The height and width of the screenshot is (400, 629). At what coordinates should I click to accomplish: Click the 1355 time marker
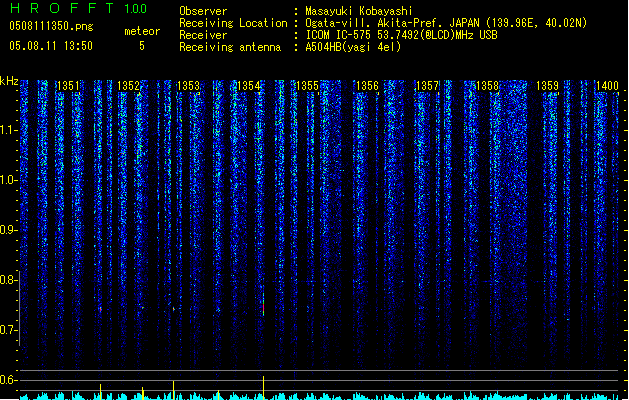tap(307, 85)
